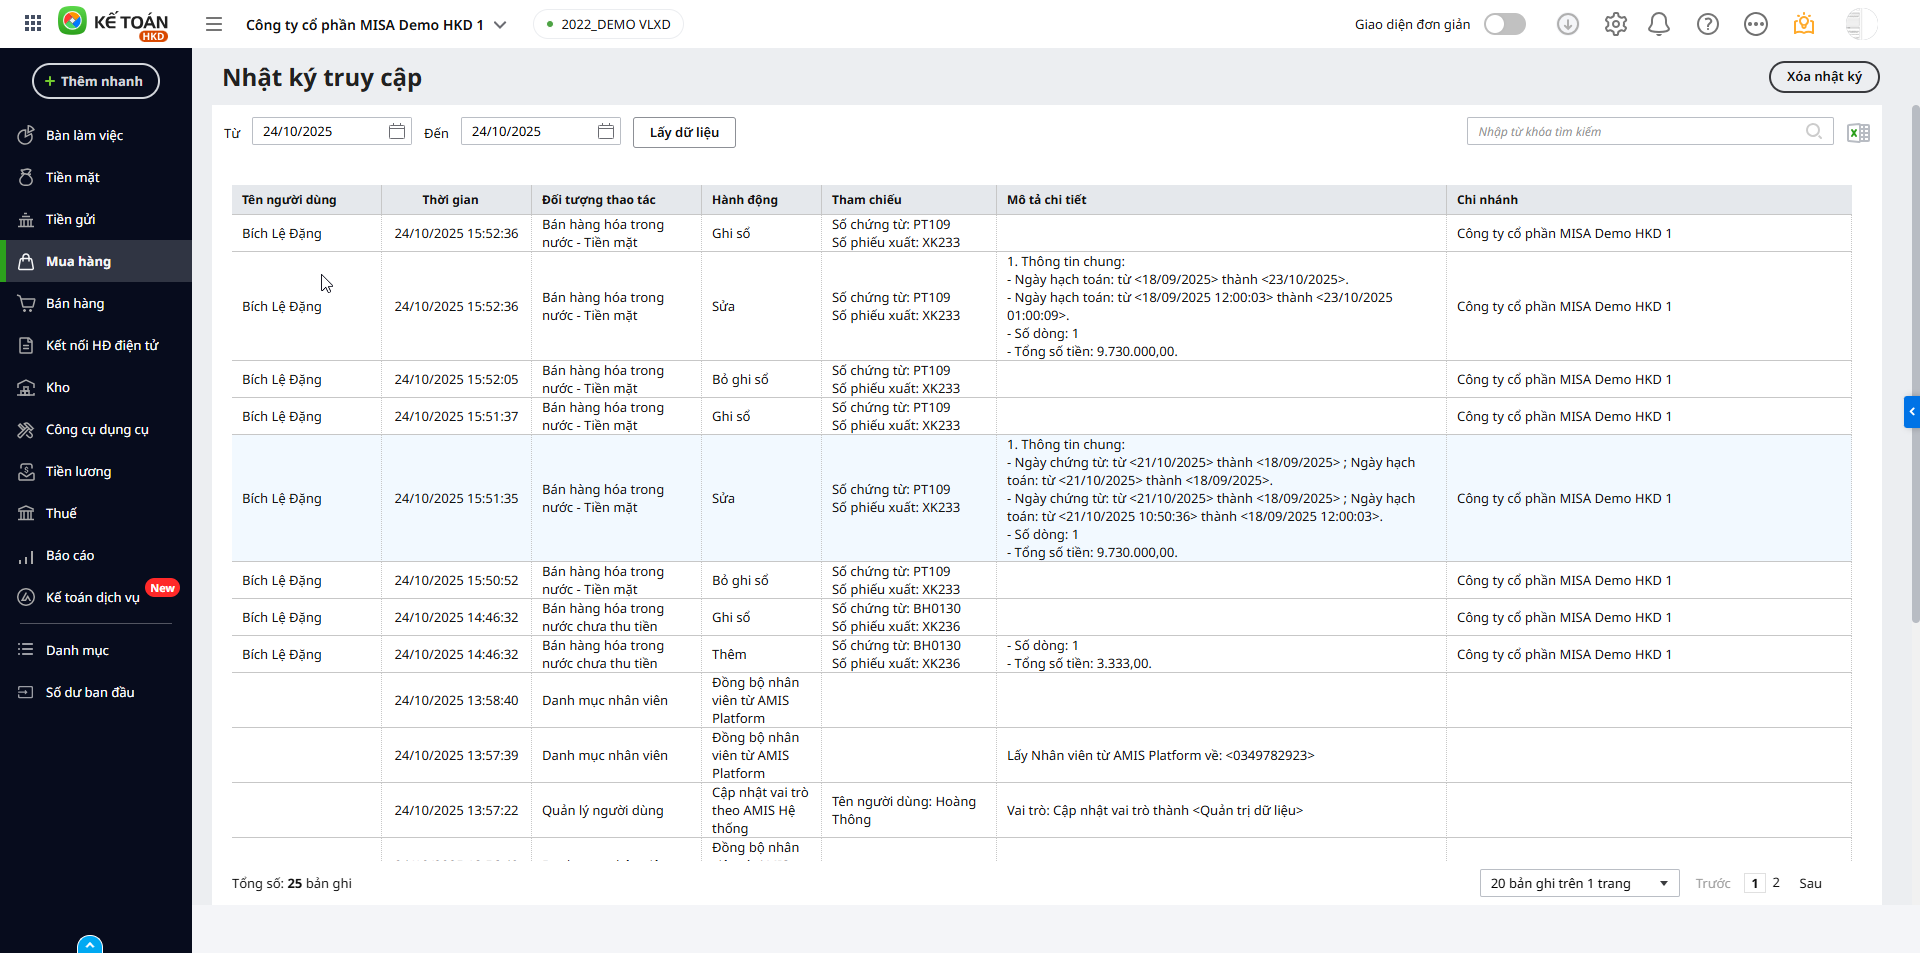Click the search magnifier icon
Viewport: 1920px width, 953px height.
point(1814,132)
